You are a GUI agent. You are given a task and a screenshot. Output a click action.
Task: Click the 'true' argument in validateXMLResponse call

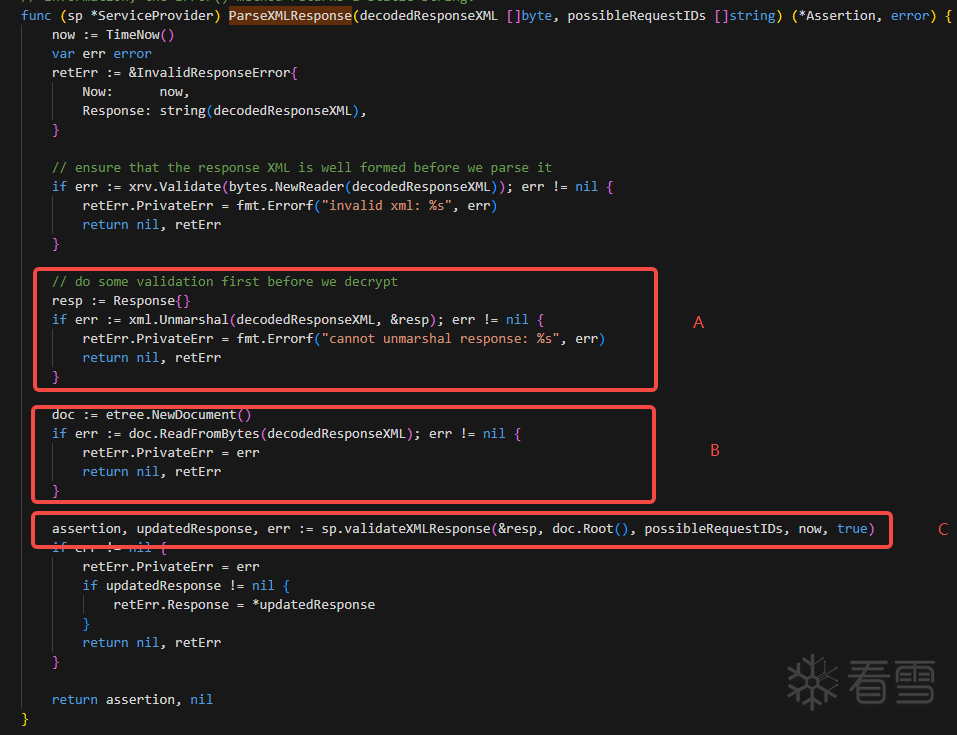(852, 529)
